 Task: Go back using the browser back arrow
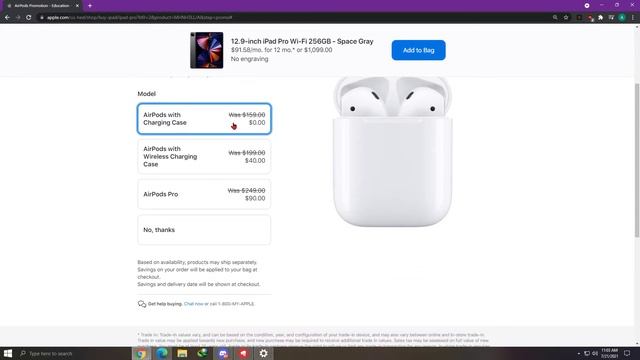click(7, 18)
